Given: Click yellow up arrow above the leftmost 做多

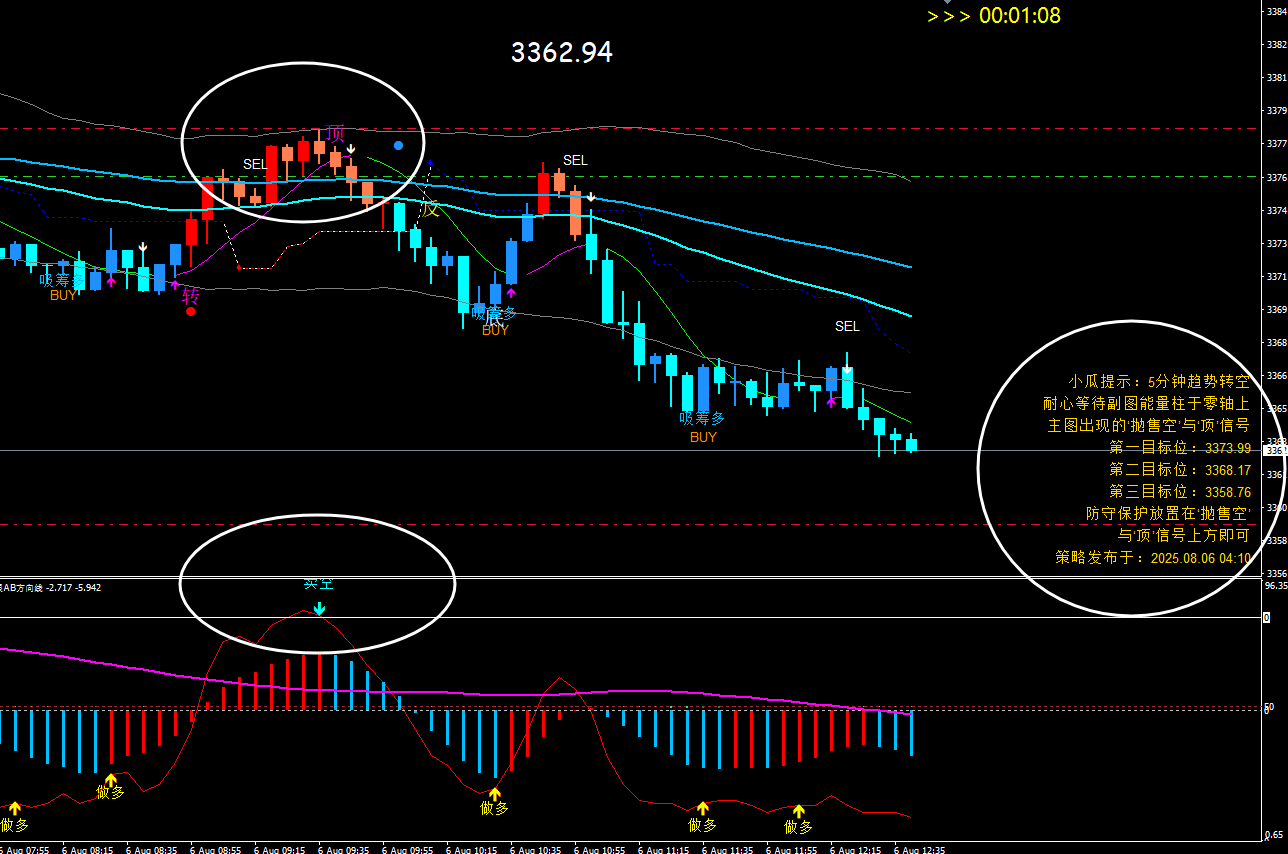Looking at the screenshot, I should click(14, 808).
